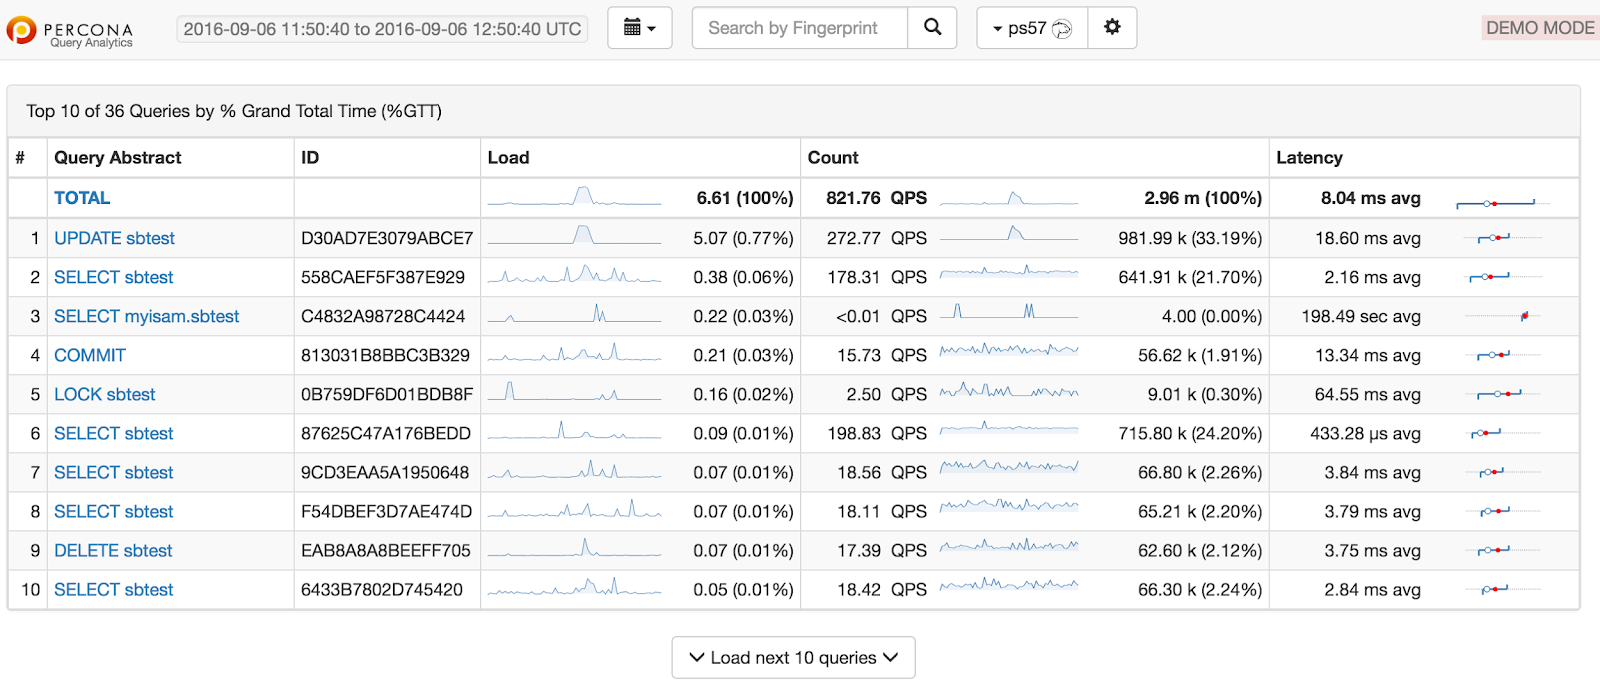Open the SELECT myisam.sbtest query
The image size is (1600, 689).
click(146, 316)
